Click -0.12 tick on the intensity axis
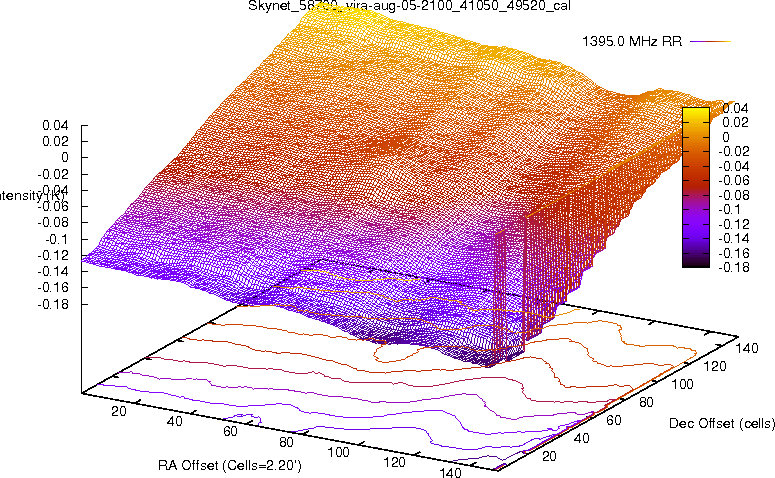This screenshot has height=478, width=775. pyautogui.click(x=53, y=255)
